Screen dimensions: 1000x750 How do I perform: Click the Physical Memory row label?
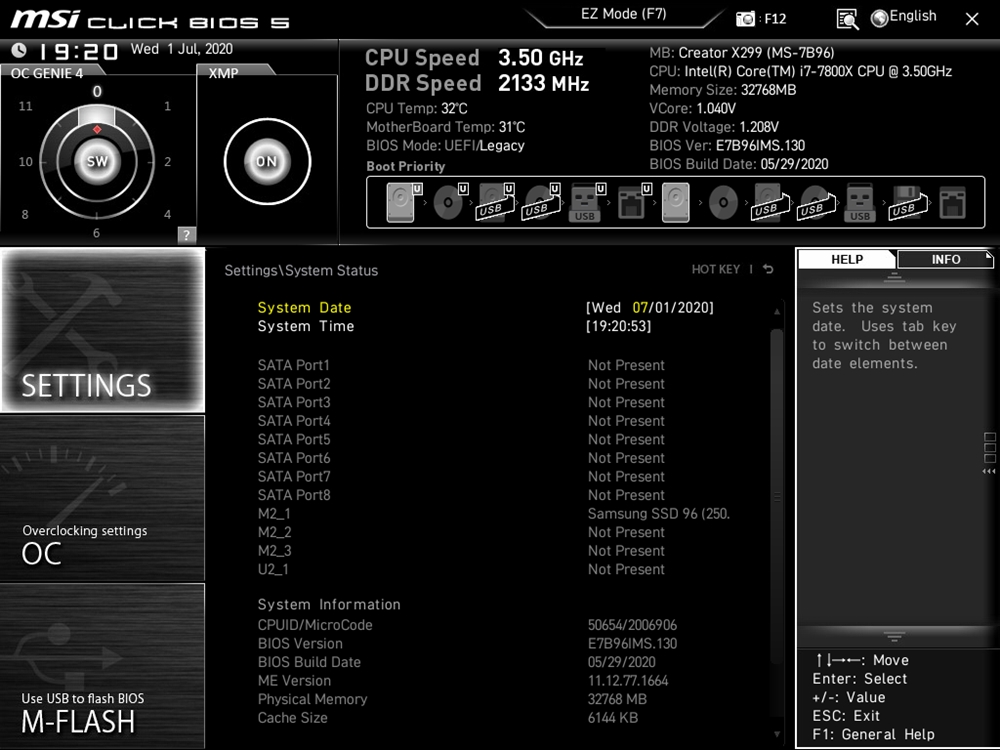coord(312,699)
